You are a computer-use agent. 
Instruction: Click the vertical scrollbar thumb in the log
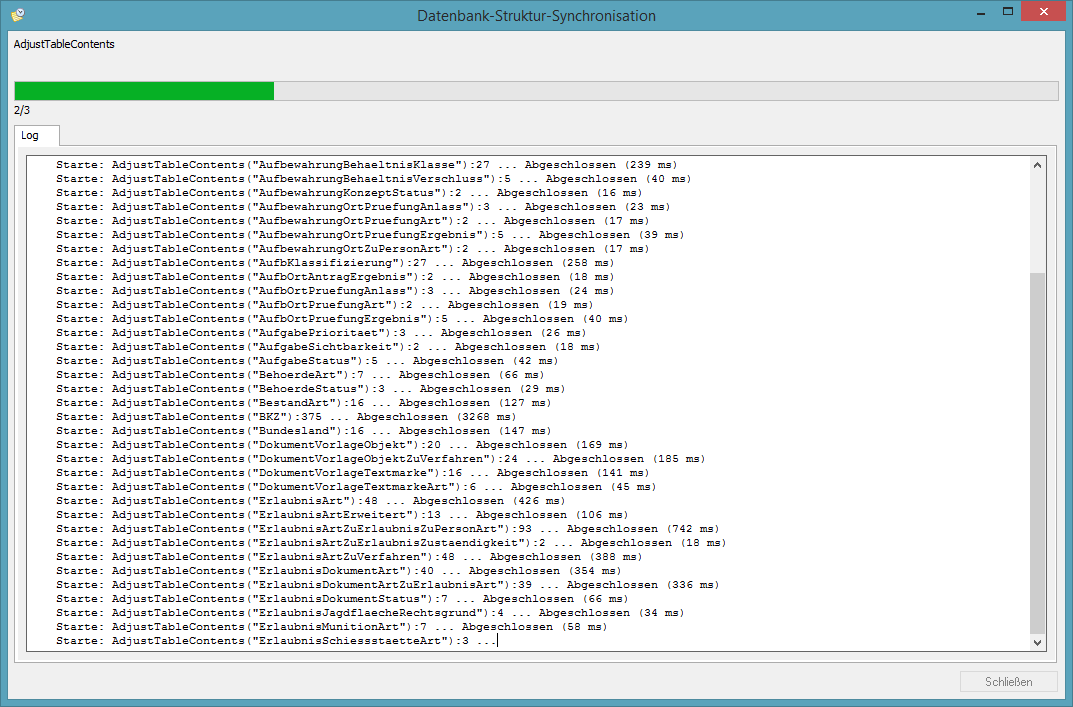coord(1037,450)
